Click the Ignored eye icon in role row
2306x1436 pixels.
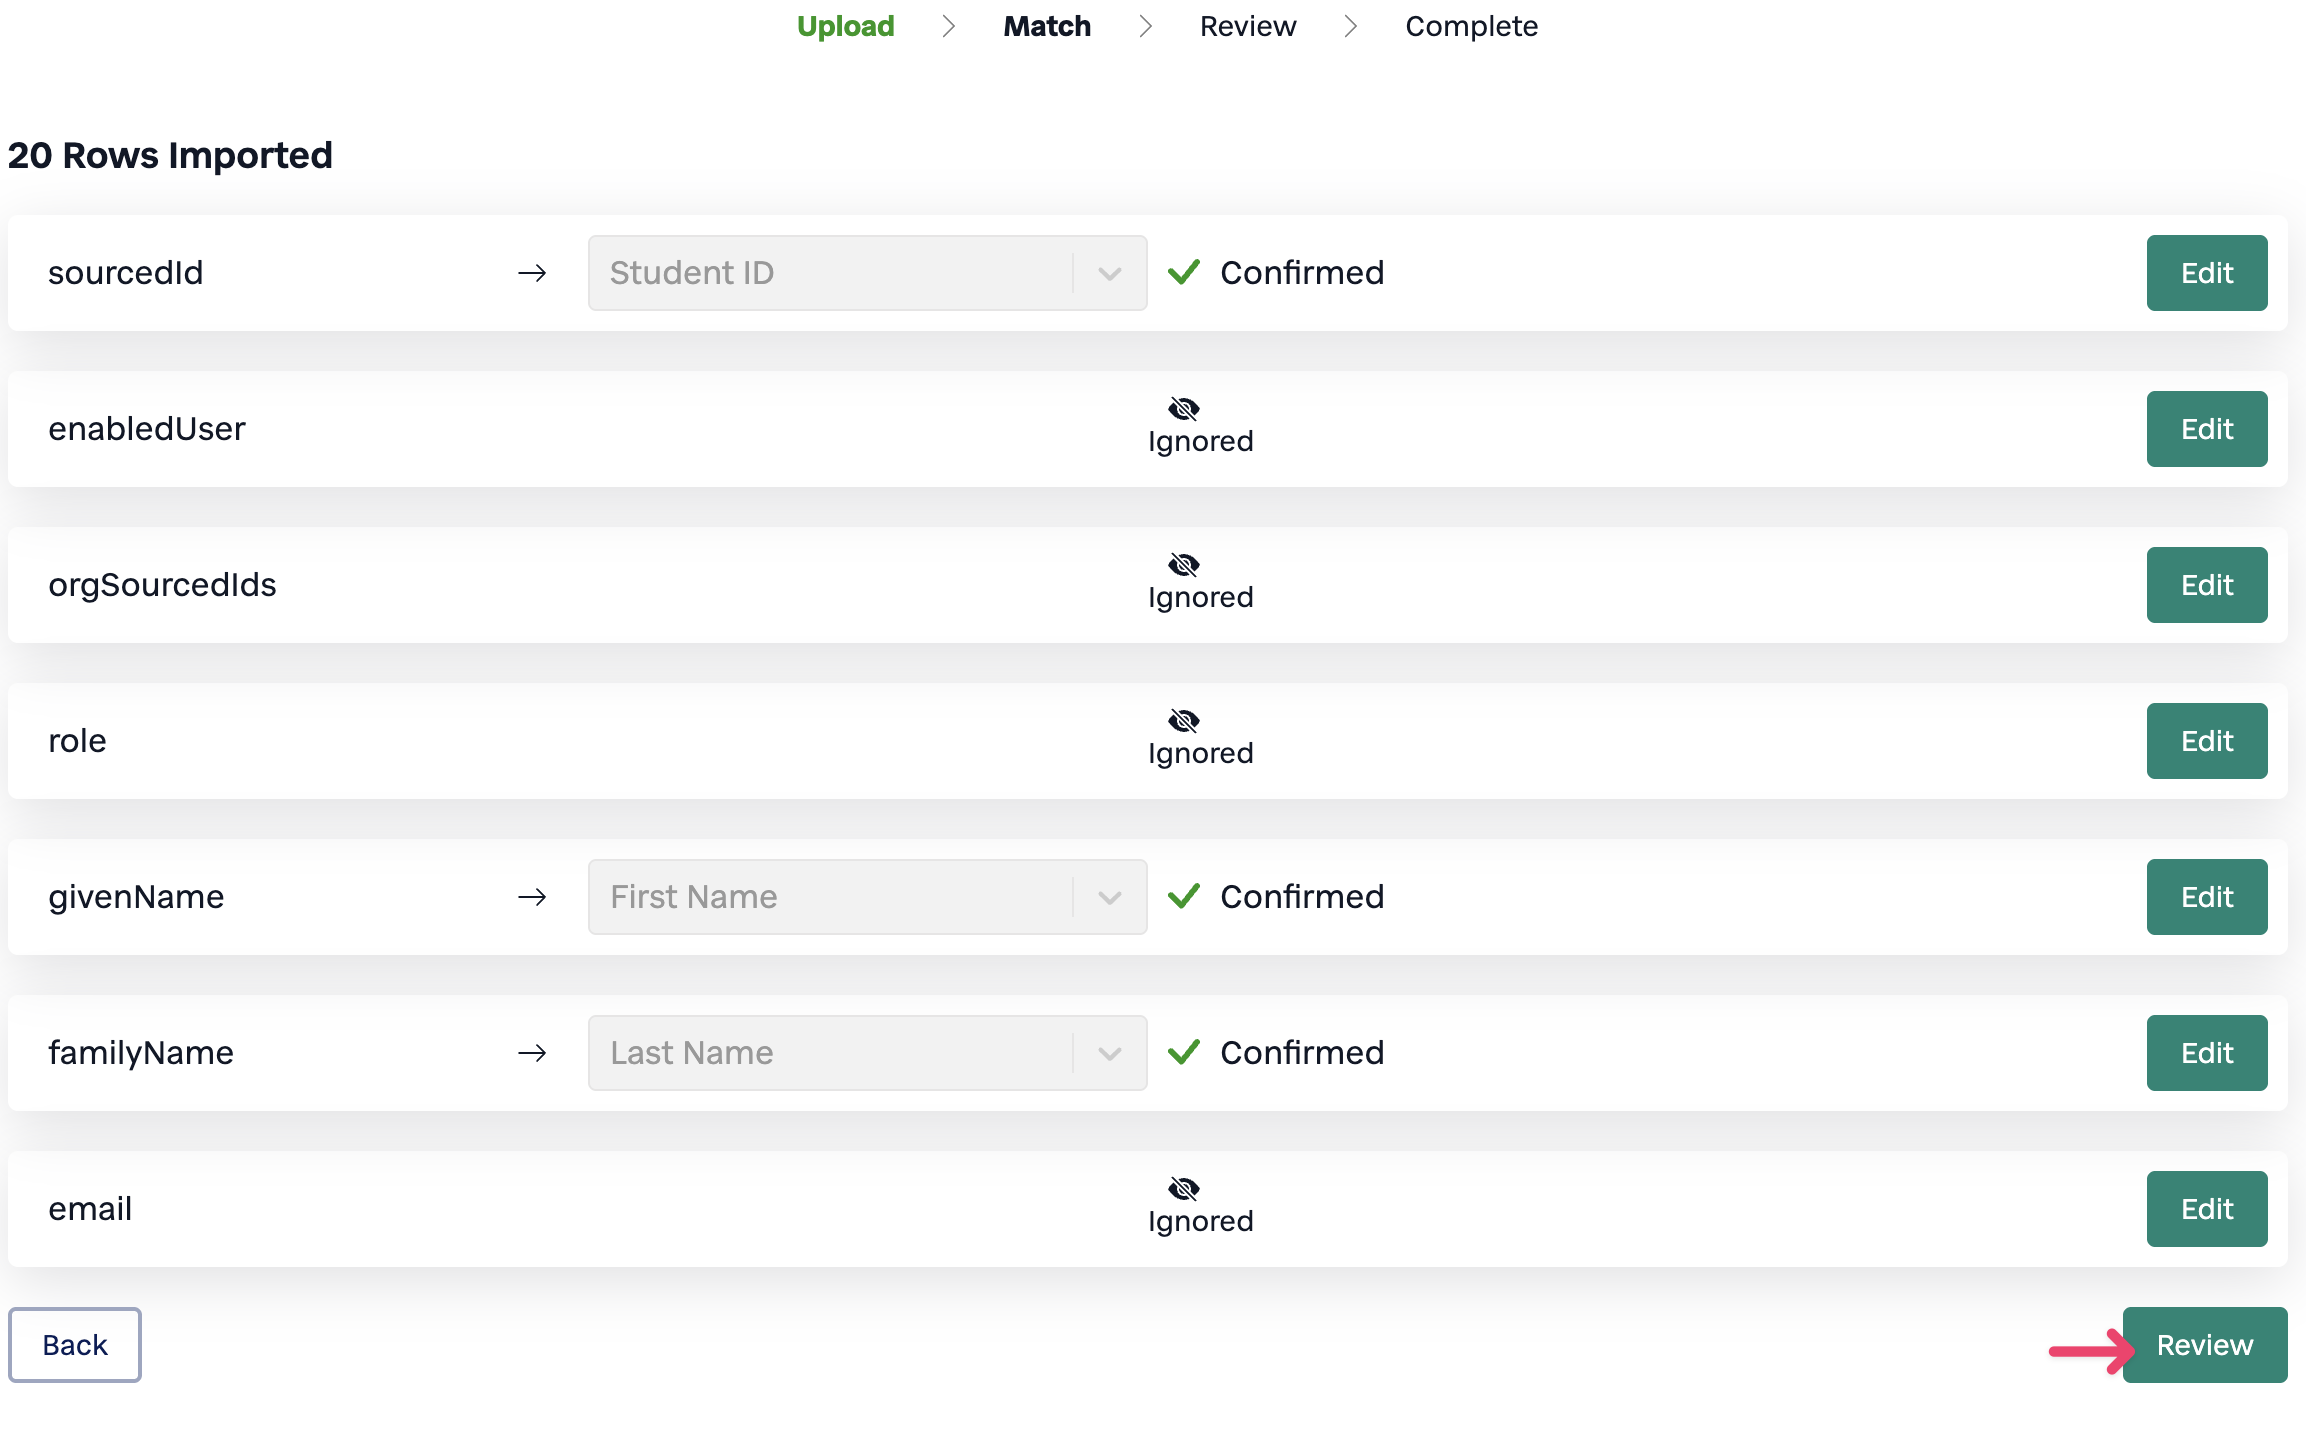tap(1183, 720)
